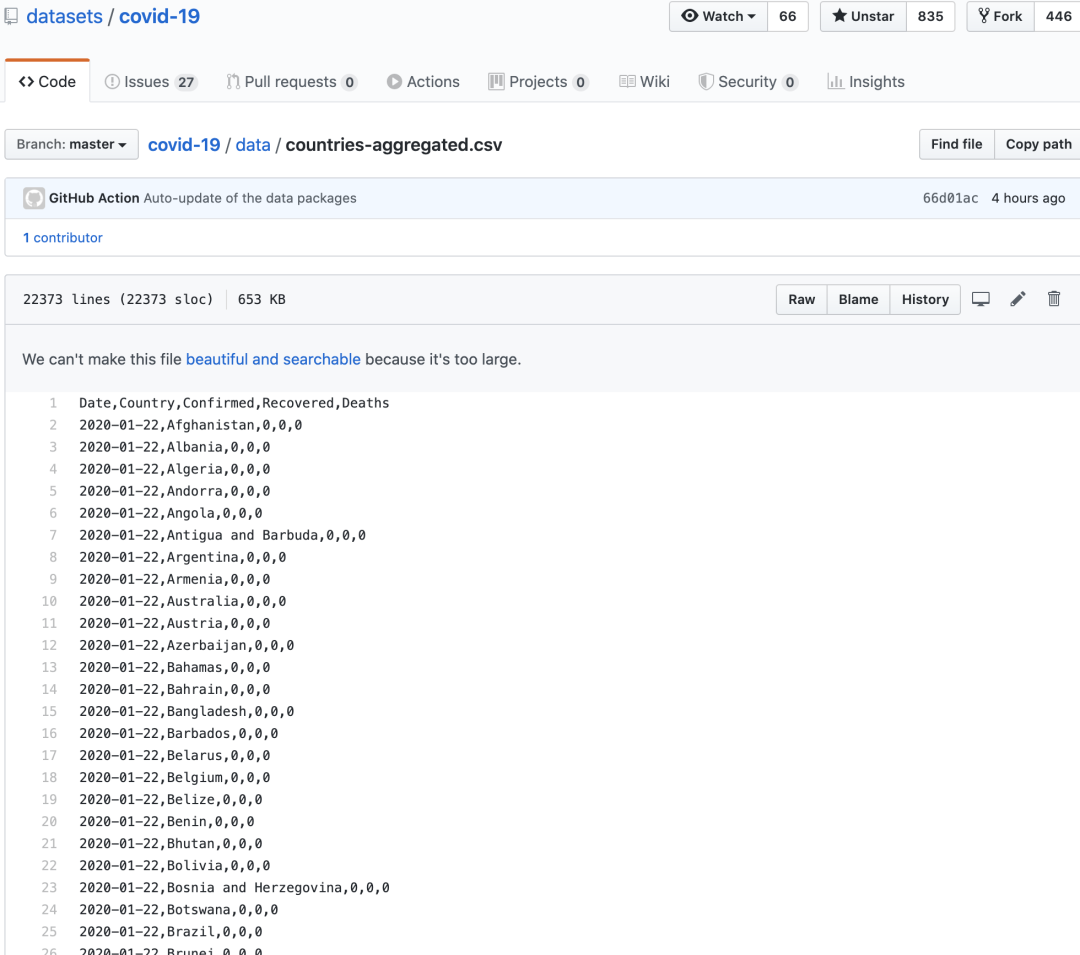Switch to the Insights tab

click(866, 82)
